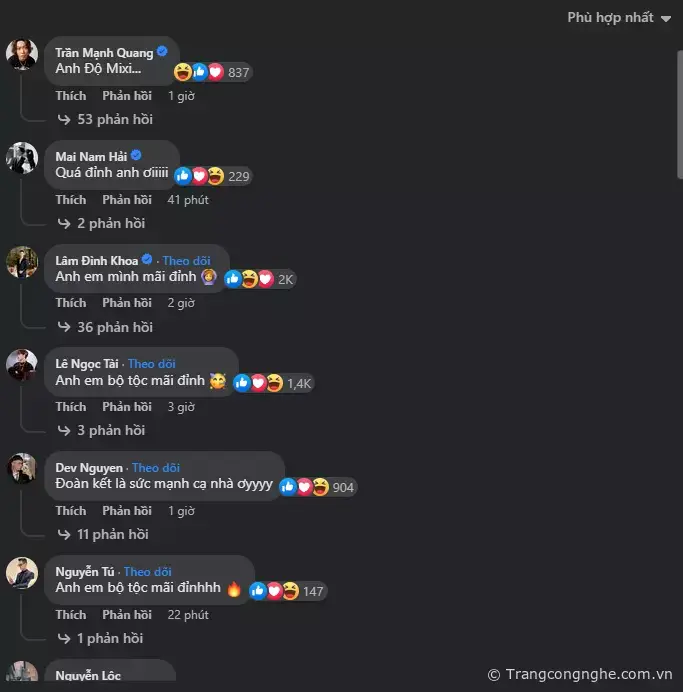Open the 904 reactions on Dev Nguyen's comment
The image size is (683, 692).
(x=318, y=487)
